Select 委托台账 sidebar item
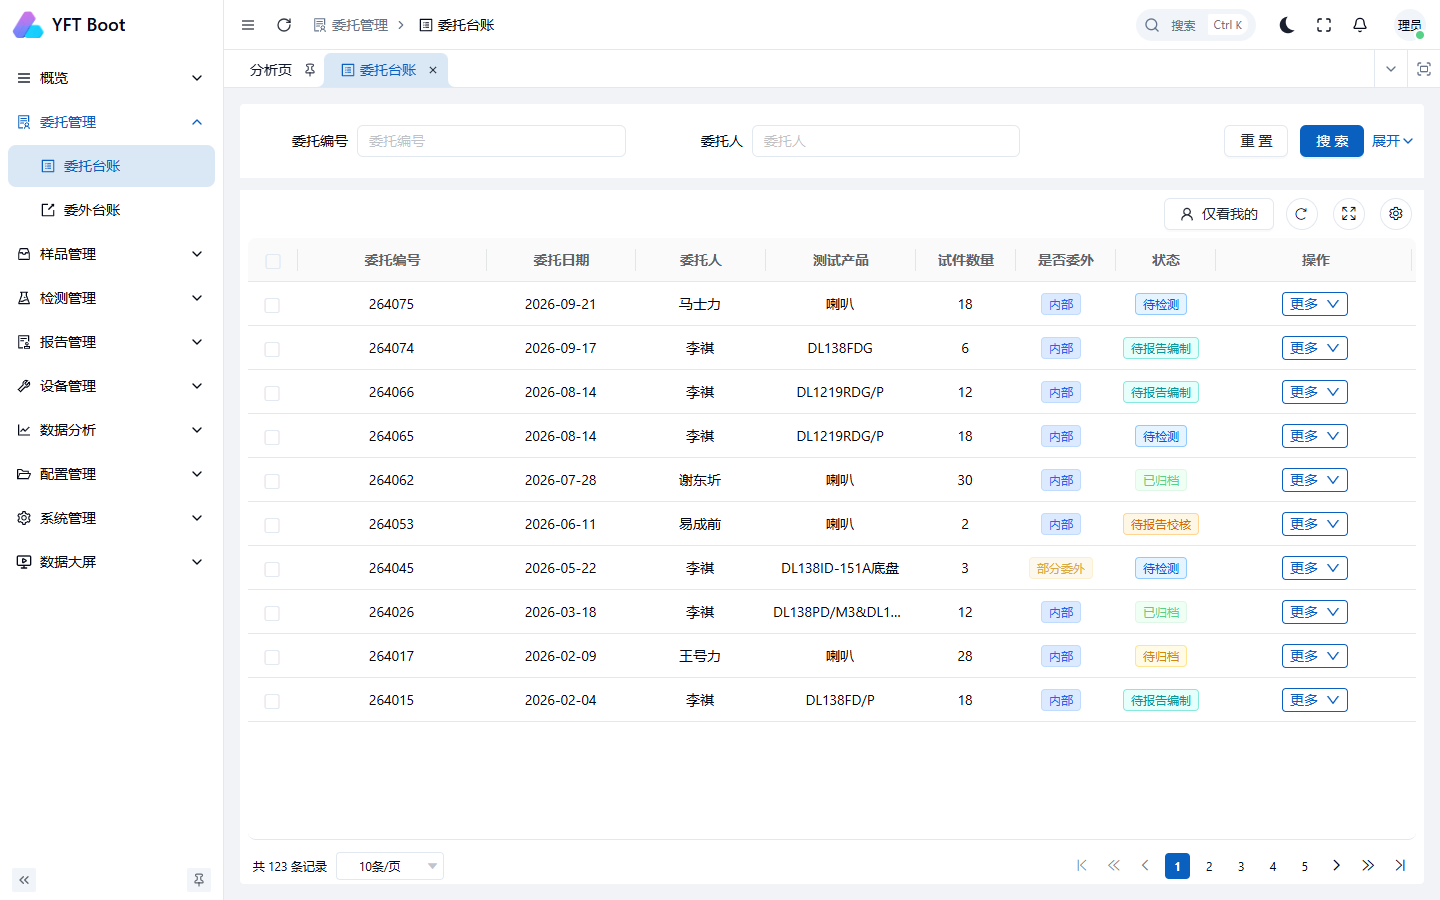1440x900 pixels. pos(111,166)
